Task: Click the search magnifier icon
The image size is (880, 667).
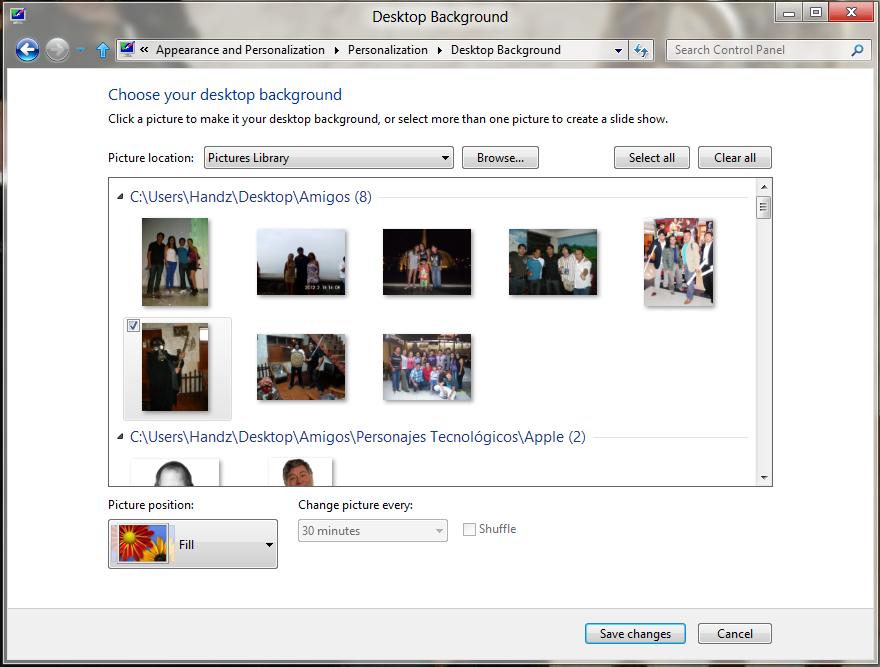Action: (x=857, y=50)
